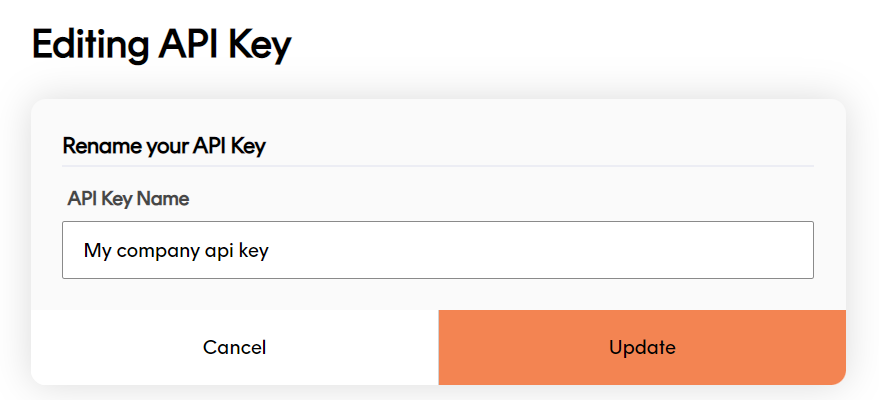This screenshot has width=879, height=400.
Task: Click the word "company" in the input
Action: [x=156, y=251]
